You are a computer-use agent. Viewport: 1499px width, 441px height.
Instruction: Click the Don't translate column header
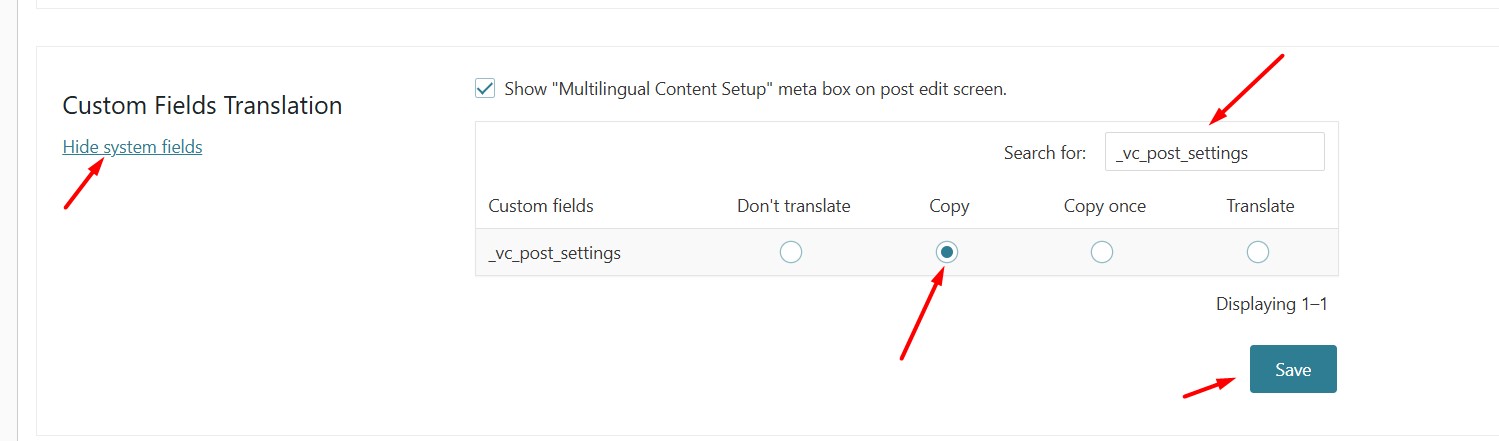pyautogui.click(x=793, y=206)
